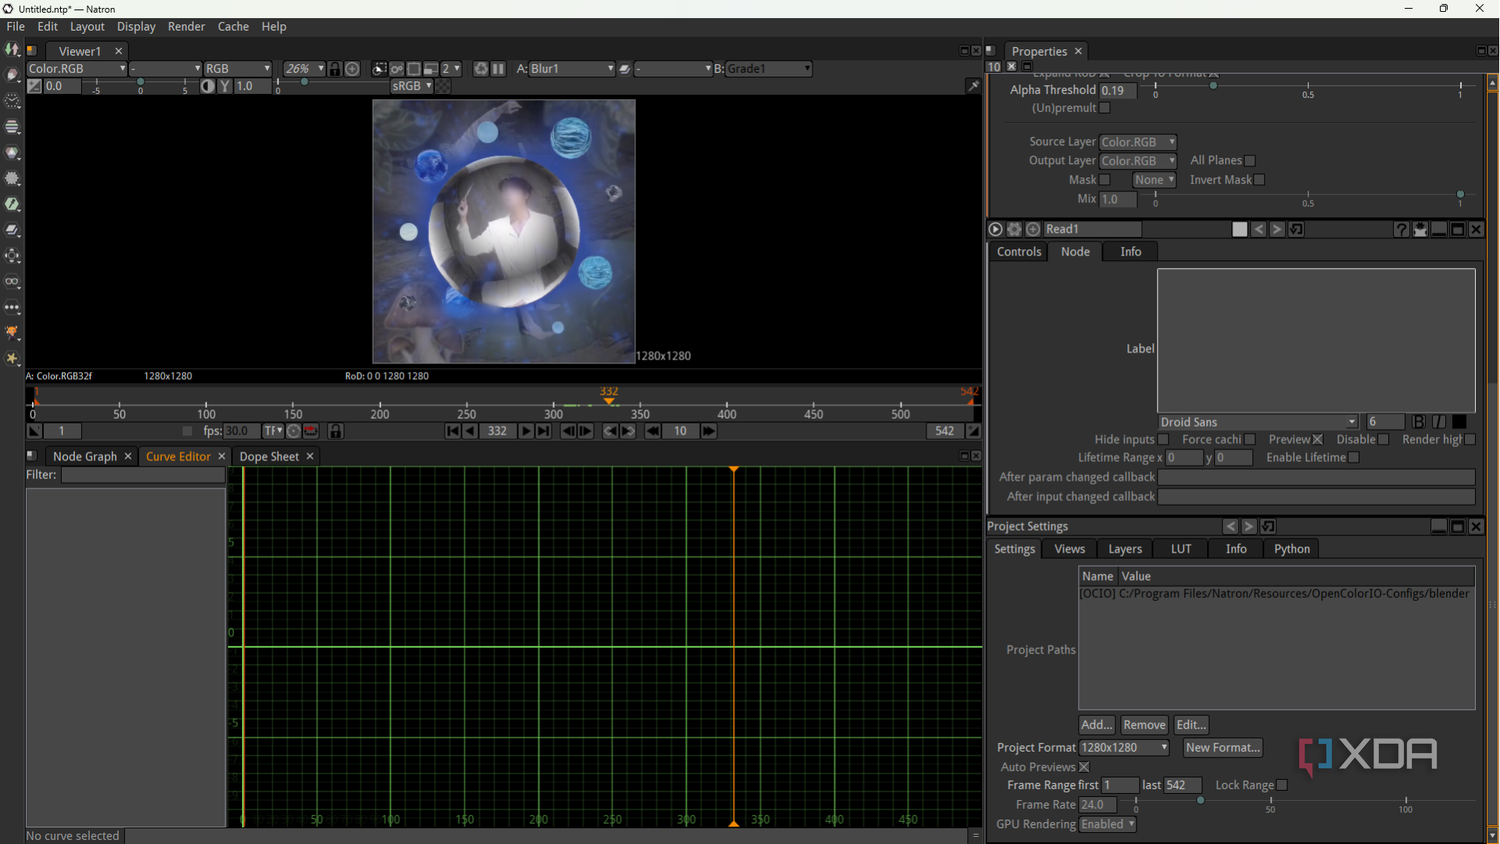The width and height of the screenshot is (1500, 844).
Task: Switch to the Dope Sheet tab
Action: tap(269, 456)
